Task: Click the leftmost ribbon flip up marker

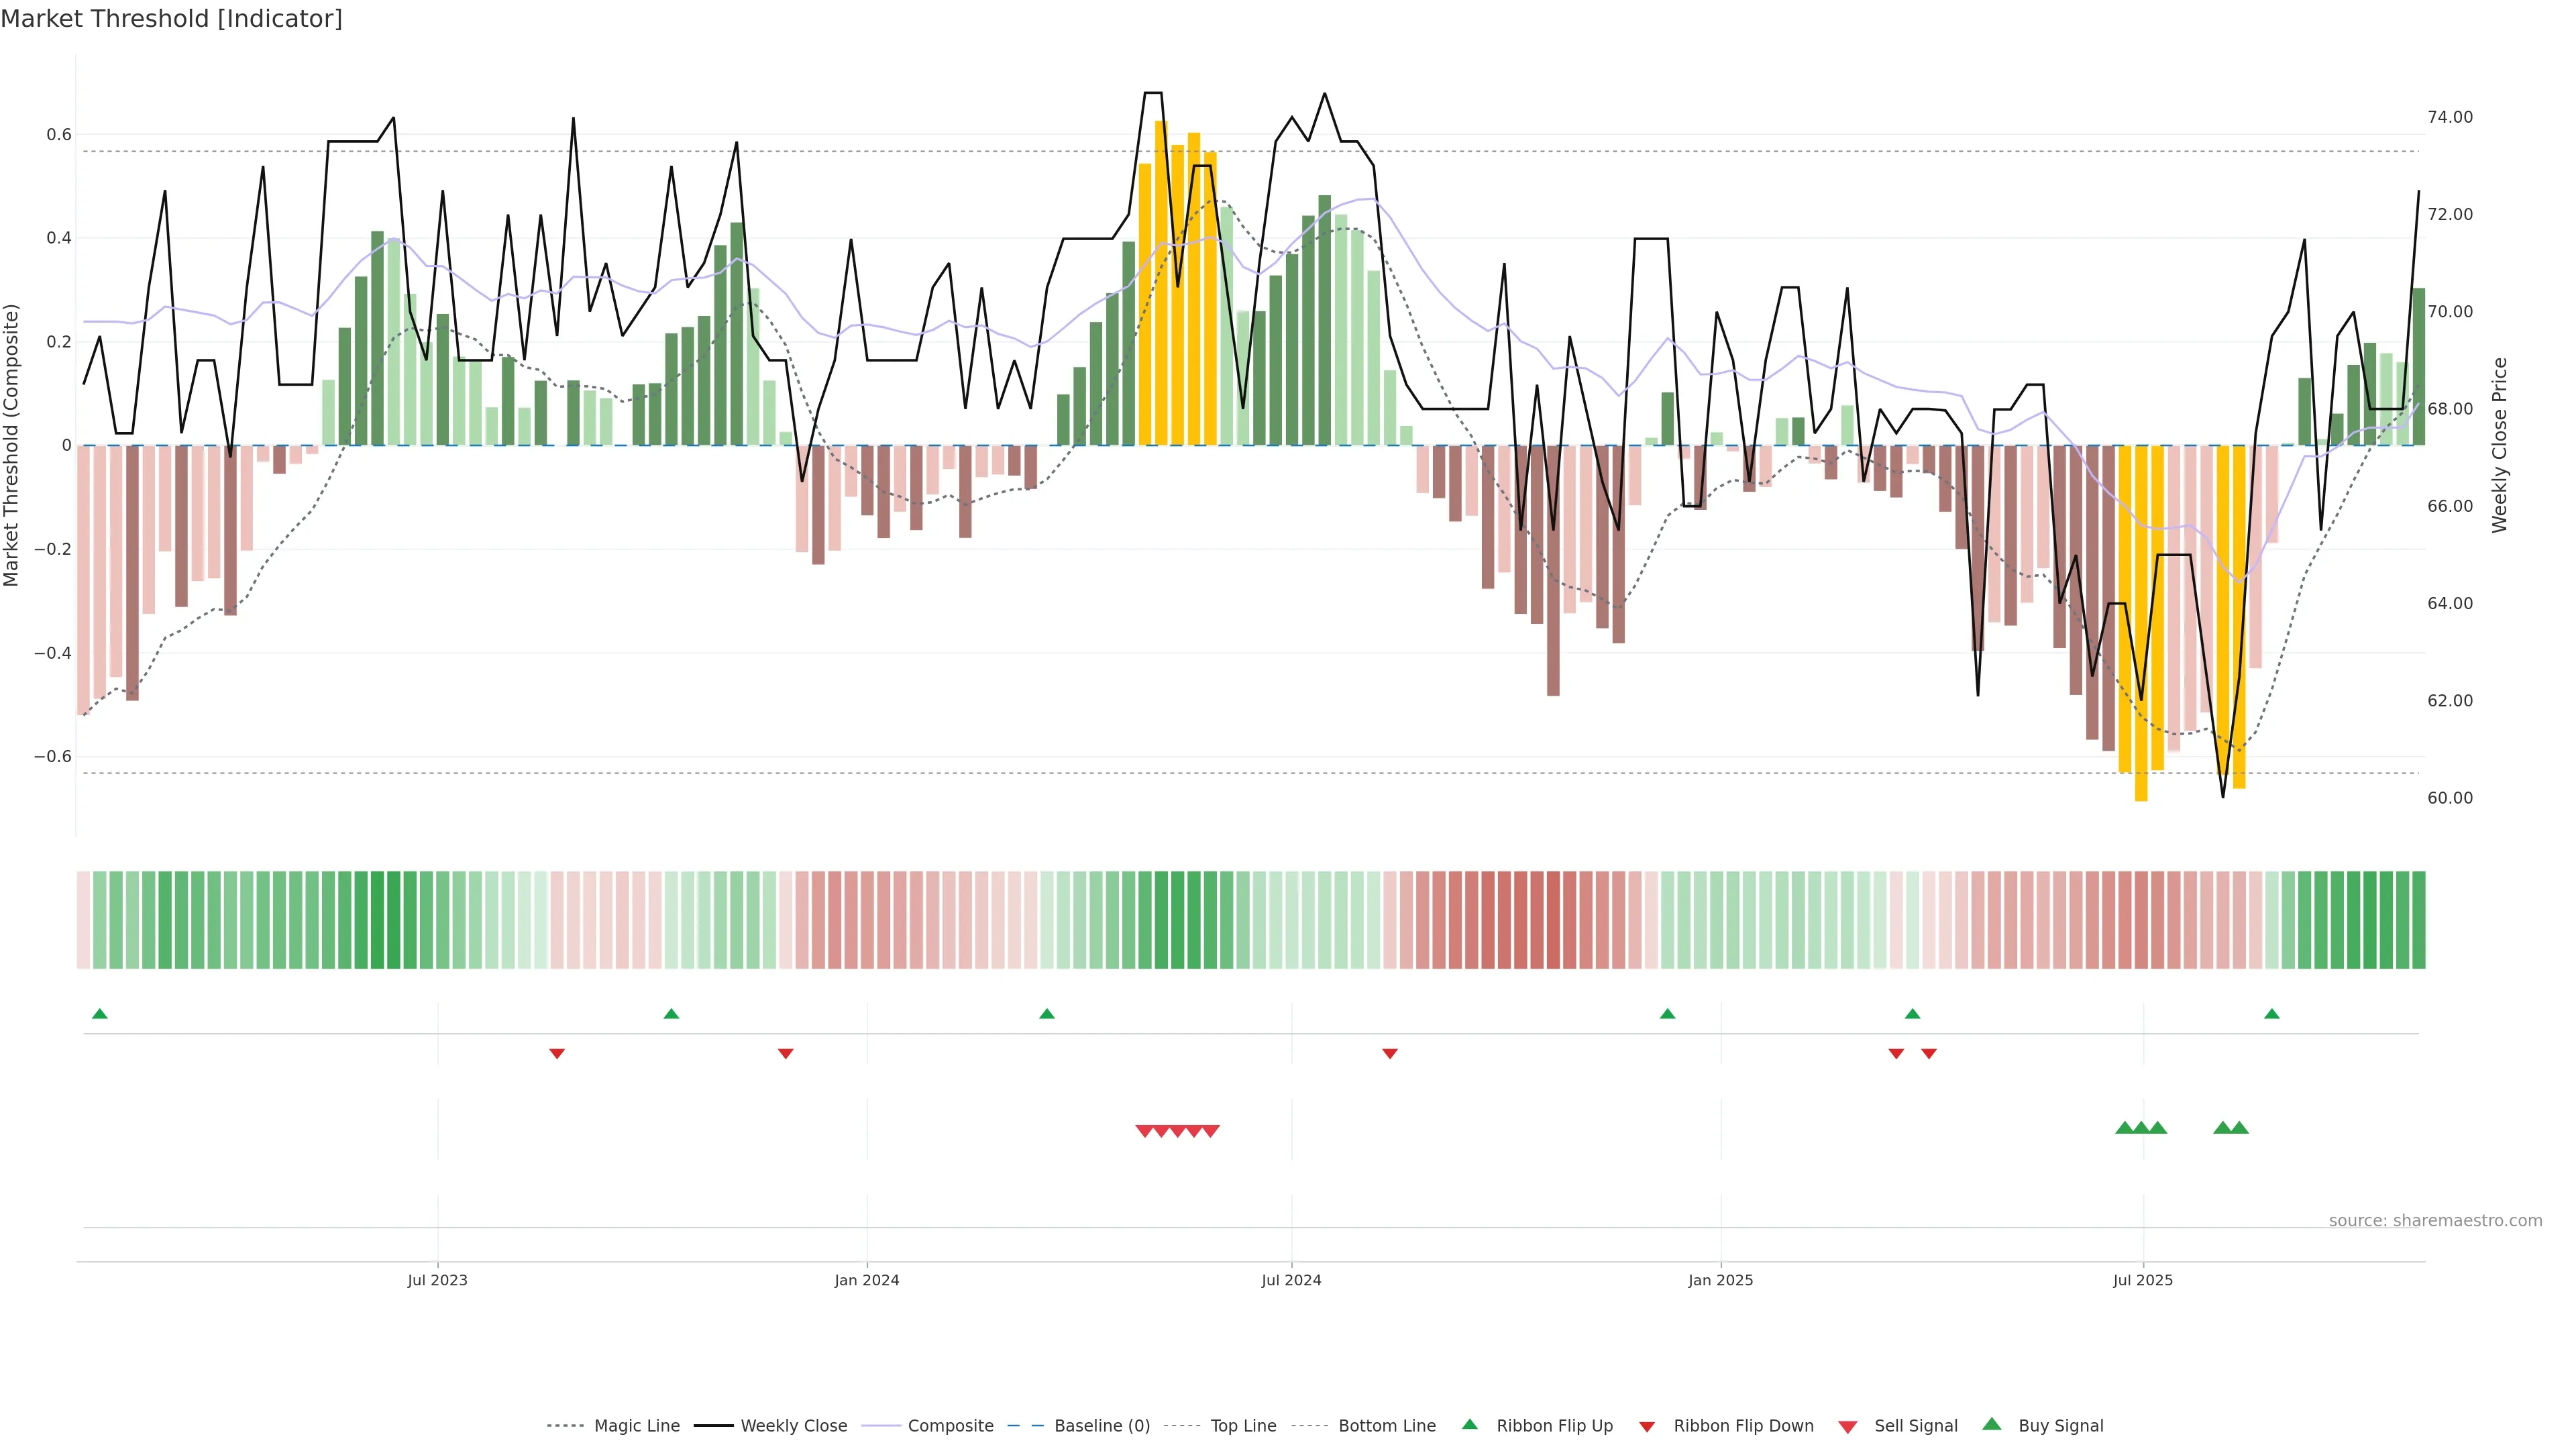Action: click(x=99, y=1014)
